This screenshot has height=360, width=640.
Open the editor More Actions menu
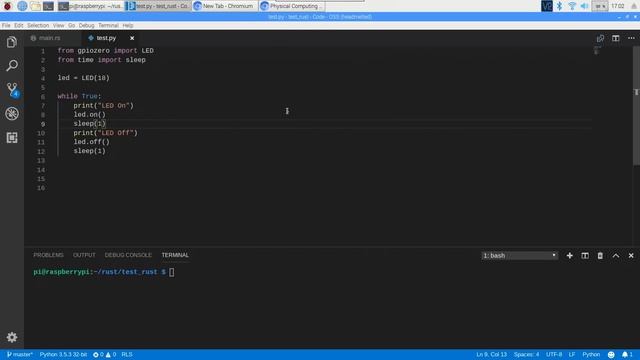(x=631, y=38)
